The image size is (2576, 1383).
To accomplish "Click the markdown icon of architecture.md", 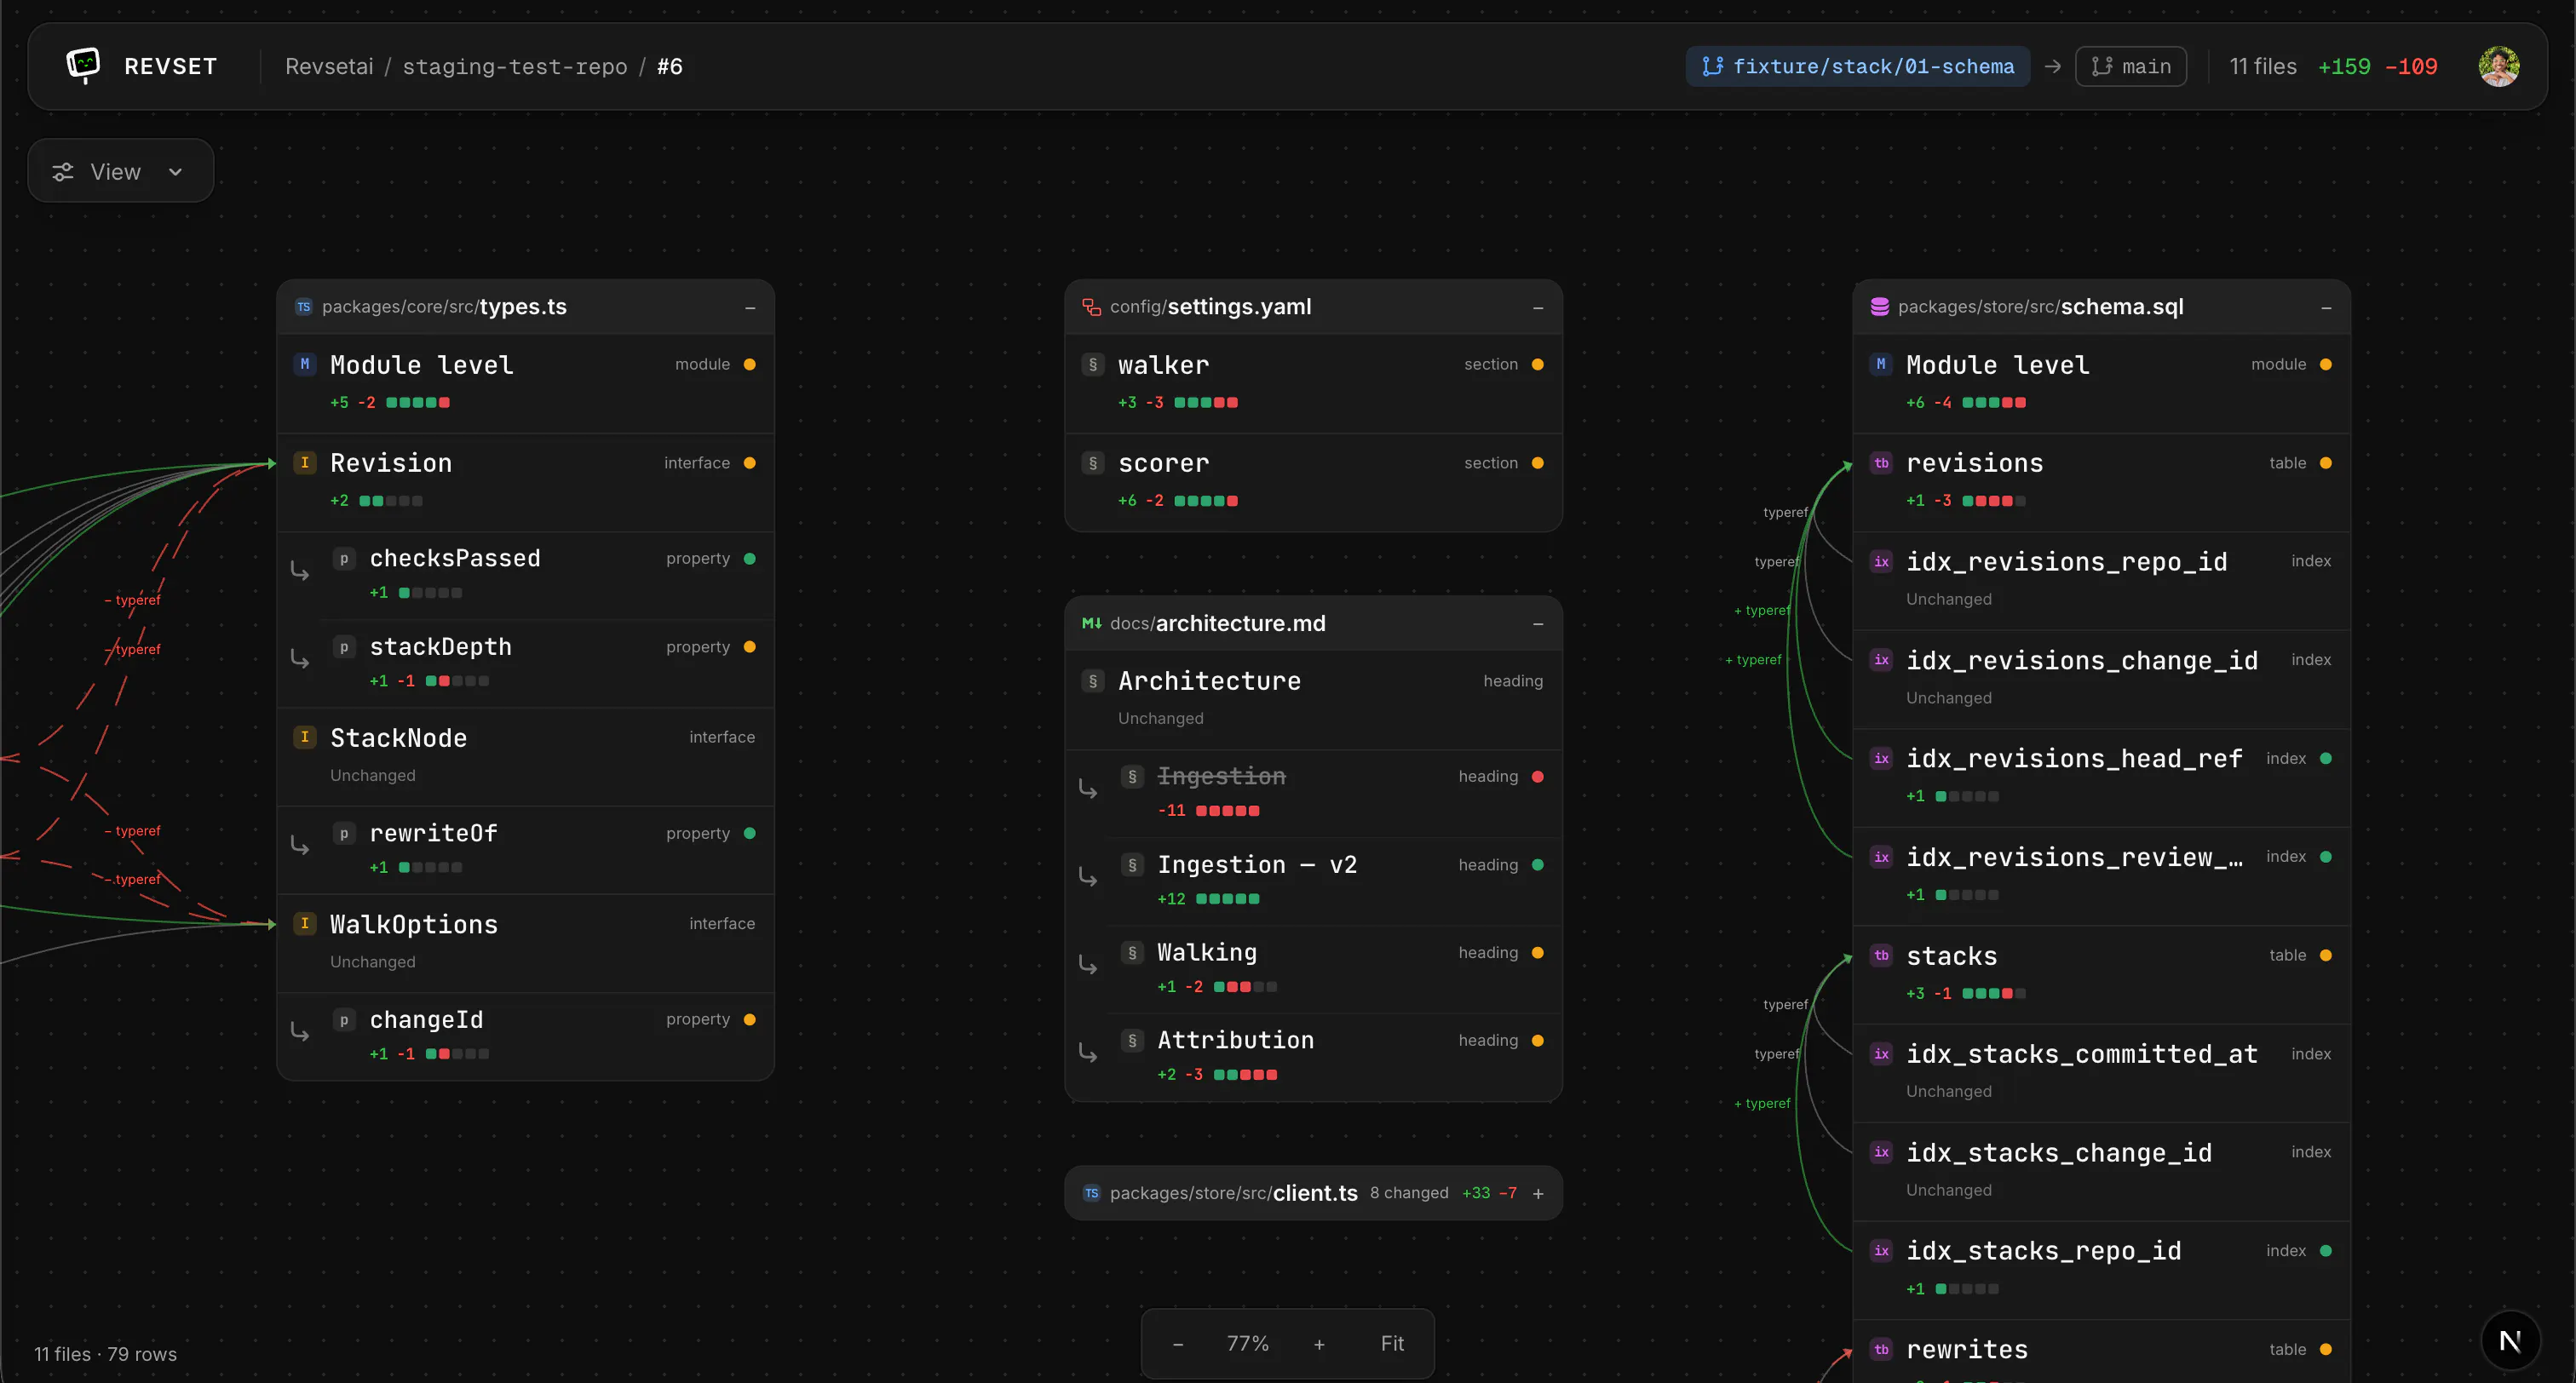I will [x=1091, y=623].
